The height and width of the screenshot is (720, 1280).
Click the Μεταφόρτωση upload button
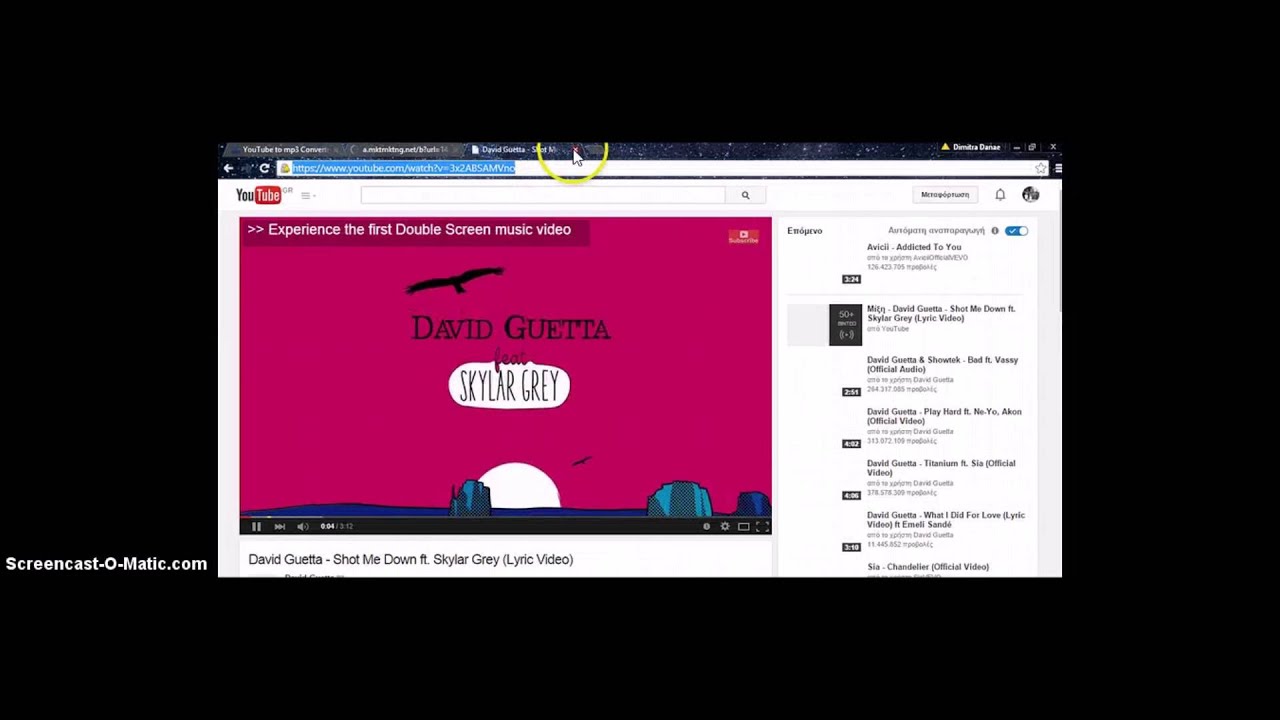(x=945, y=195)
